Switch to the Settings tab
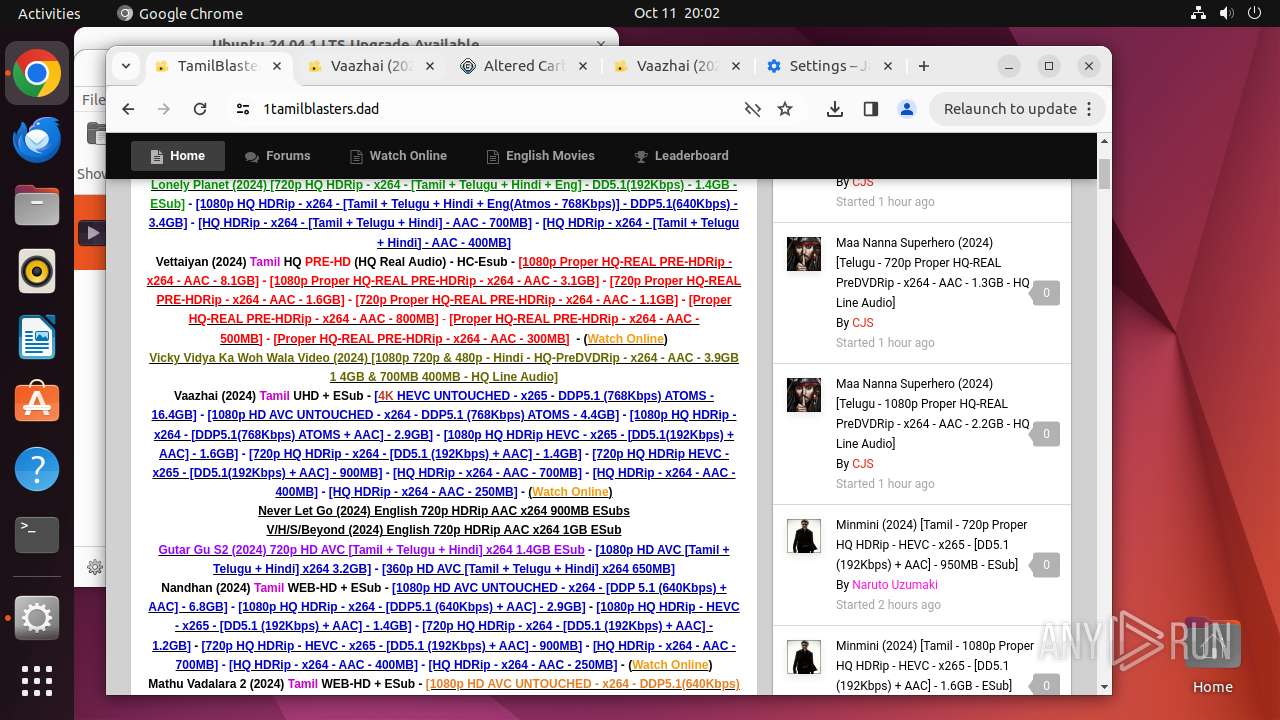Image resolution: width=1280 pixels, height=720 pixels. [x=829, y=66]
